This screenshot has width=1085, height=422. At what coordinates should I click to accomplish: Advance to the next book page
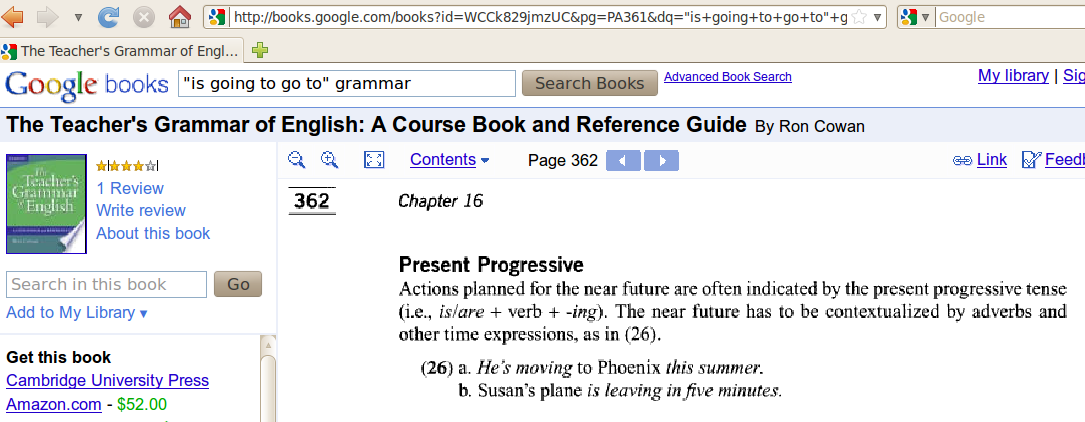pyautogui.click(x=661, y=161)
